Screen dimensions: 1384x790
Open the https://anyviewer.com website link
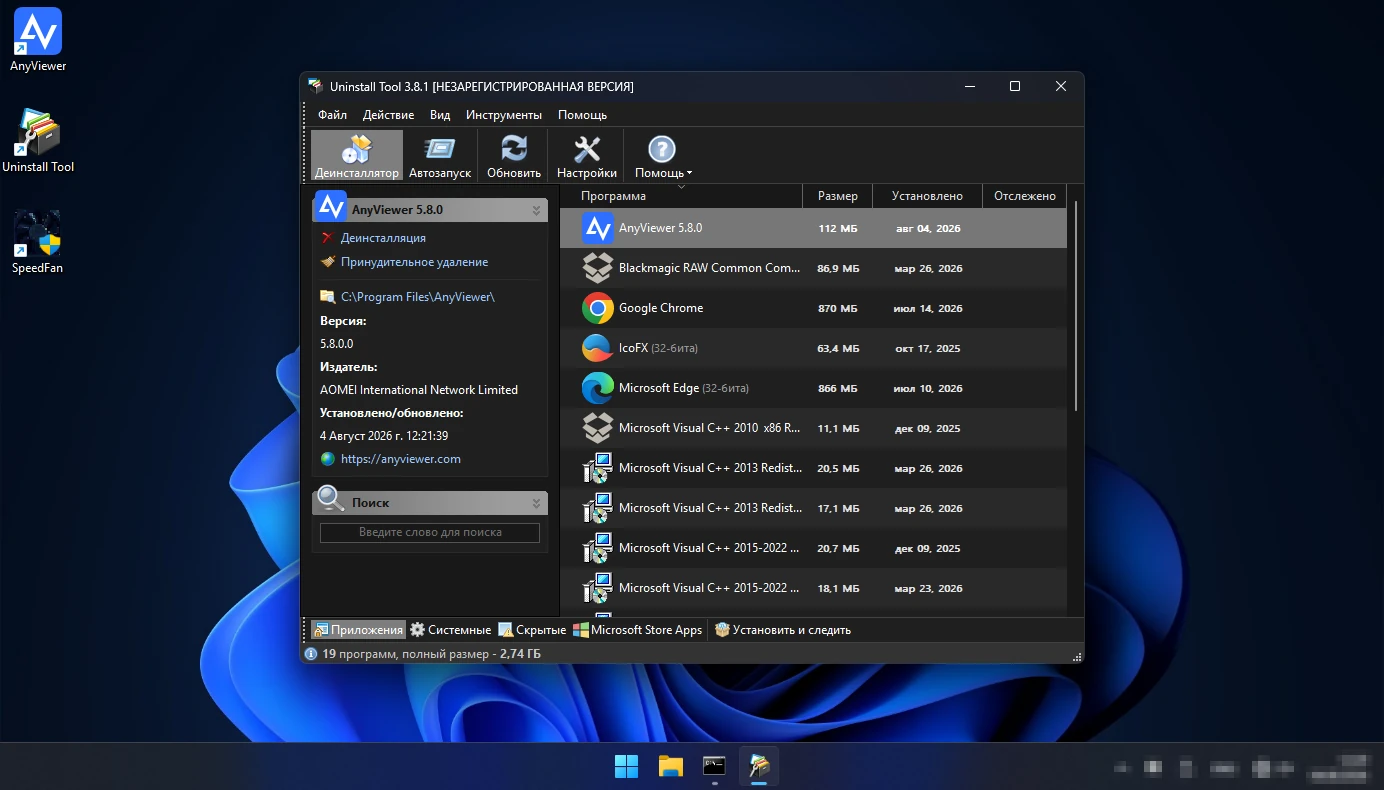point(400,459)
